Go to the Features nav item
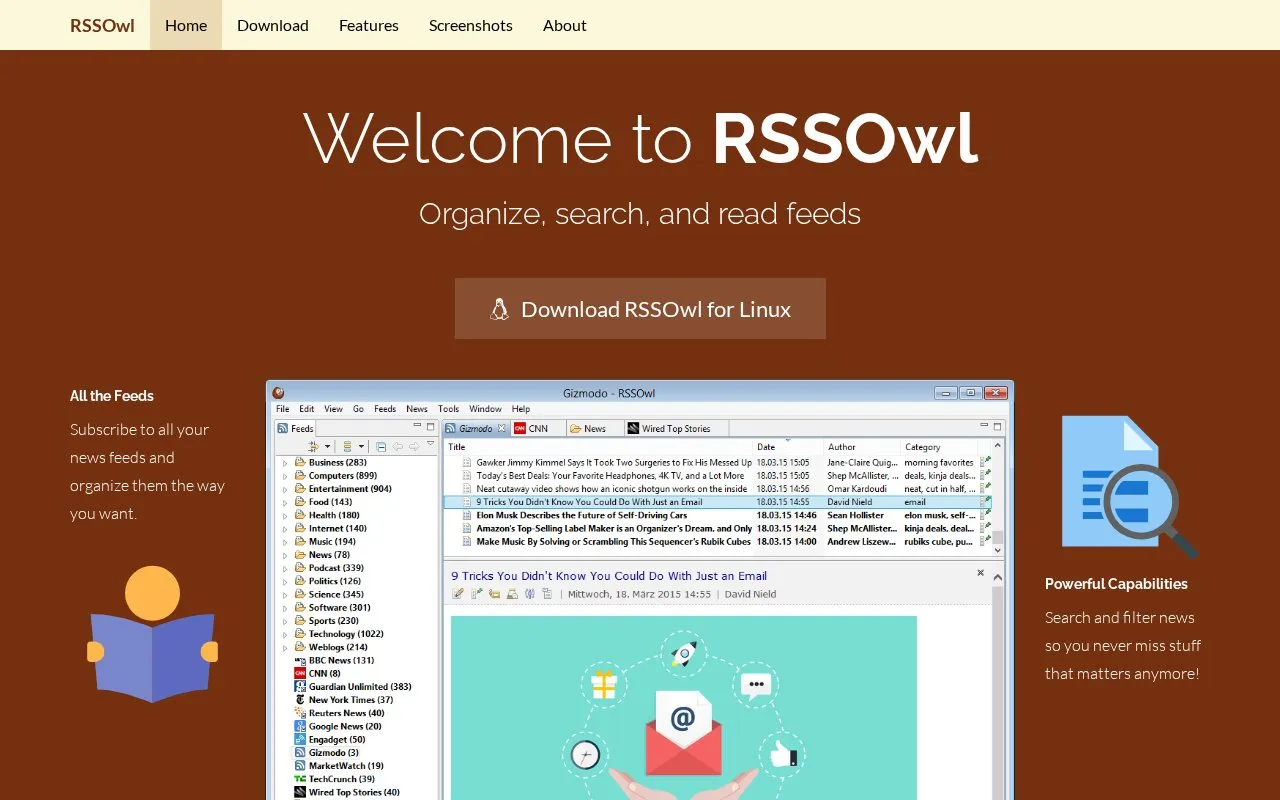The width and height of the screenshot is (1280, 800). click(368, 25)
